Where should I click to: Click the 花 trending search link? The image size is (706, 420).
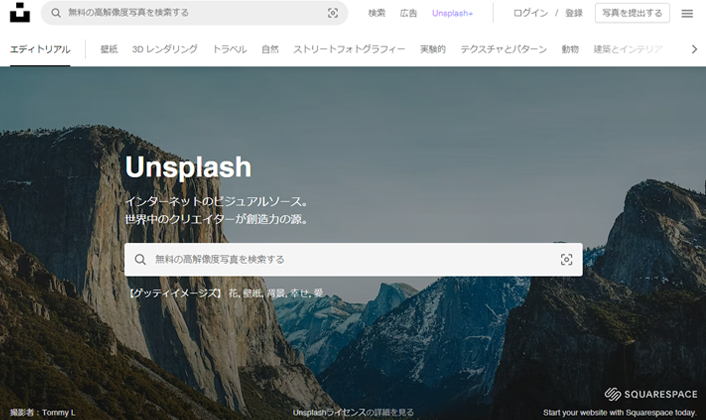(233, 293)
